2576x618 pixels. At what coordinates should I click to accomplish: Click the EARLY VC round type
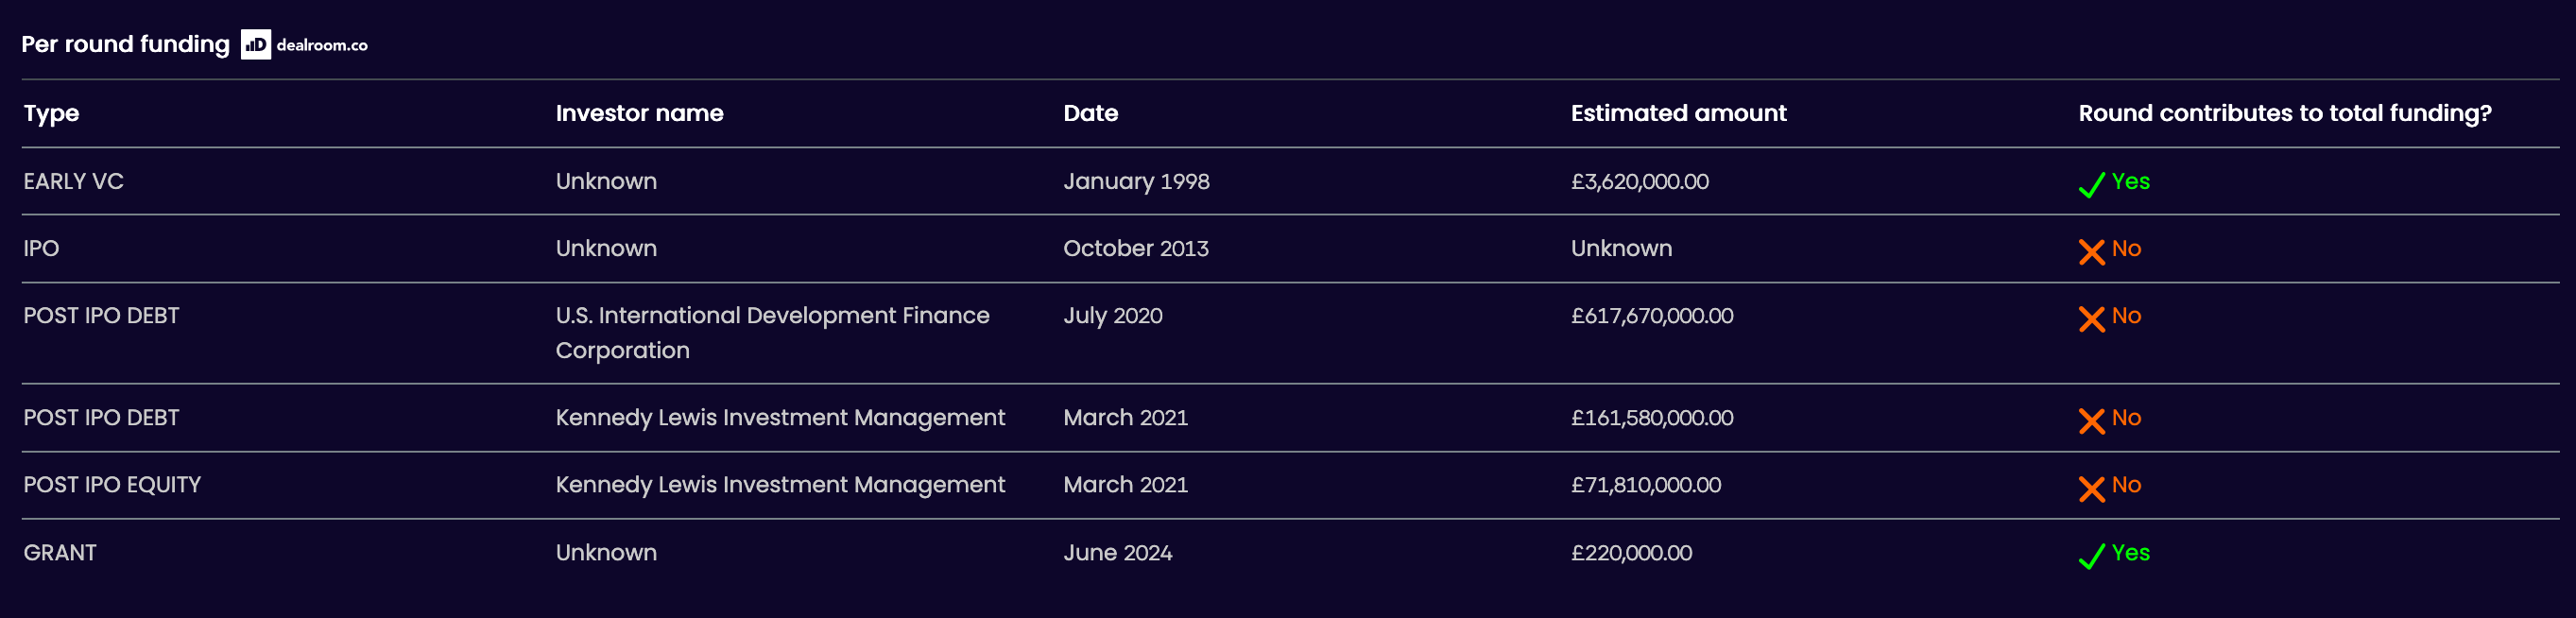pyautogui.click(x=73, y=181)
